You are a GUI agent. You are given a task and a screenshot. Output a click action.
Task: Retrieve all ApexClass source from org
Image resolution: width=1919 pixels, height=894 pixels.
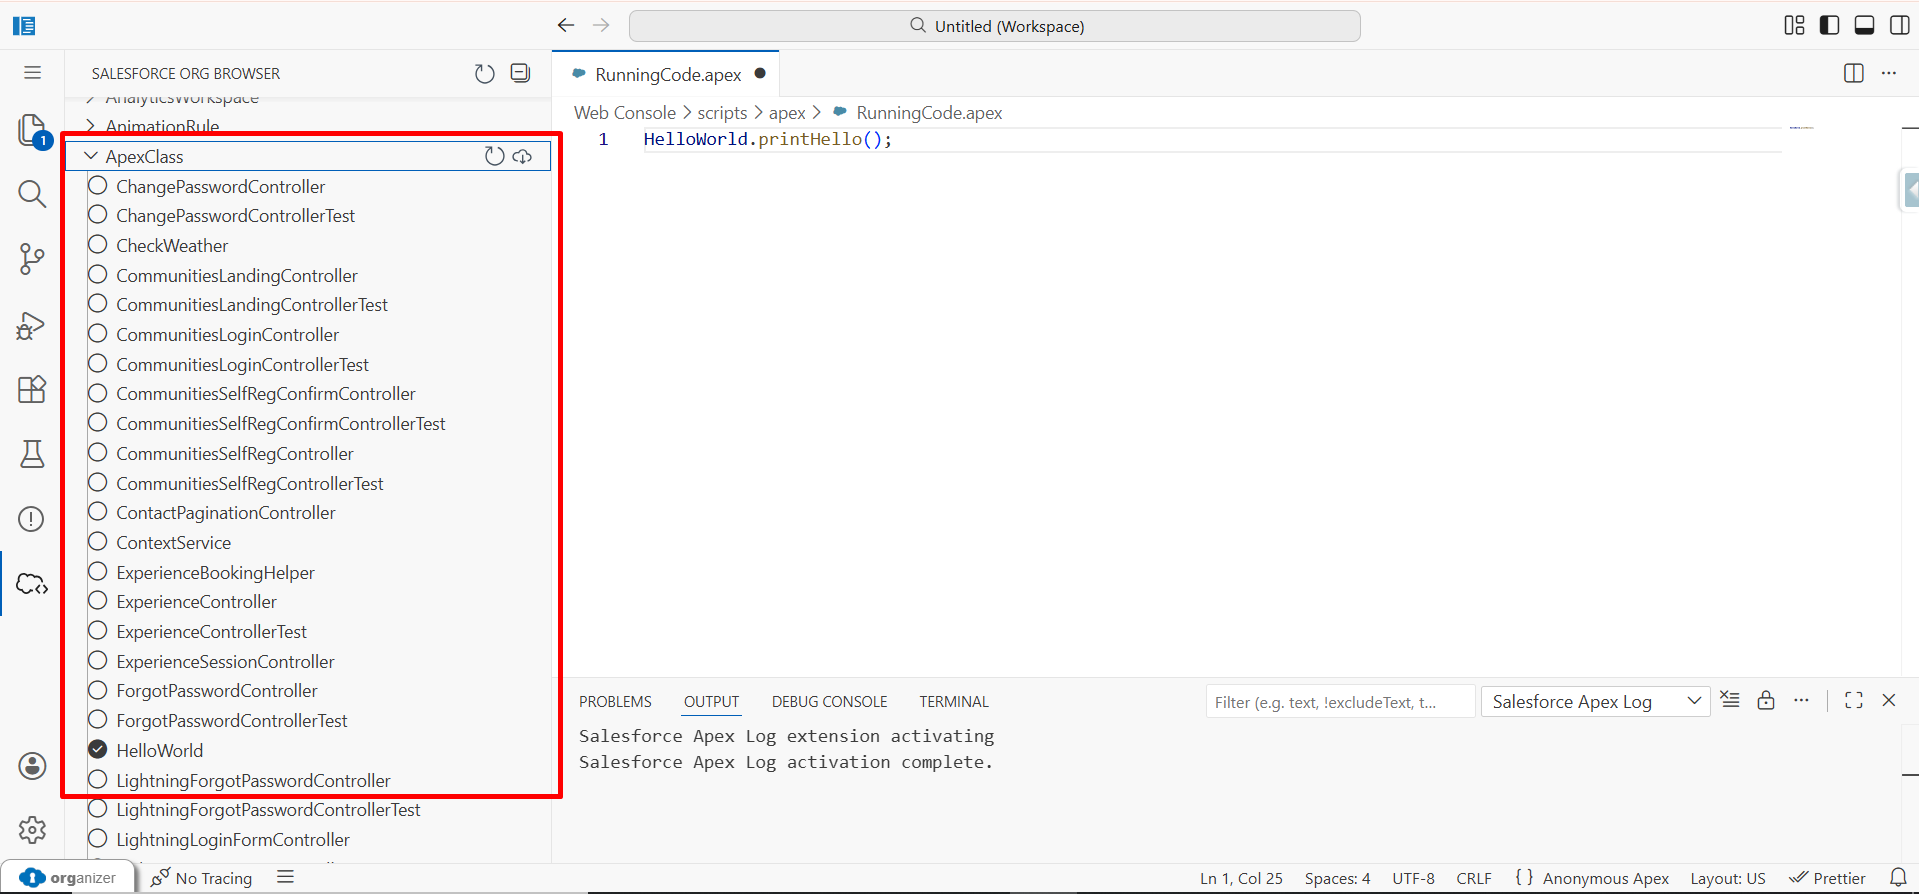pos(523,156)
